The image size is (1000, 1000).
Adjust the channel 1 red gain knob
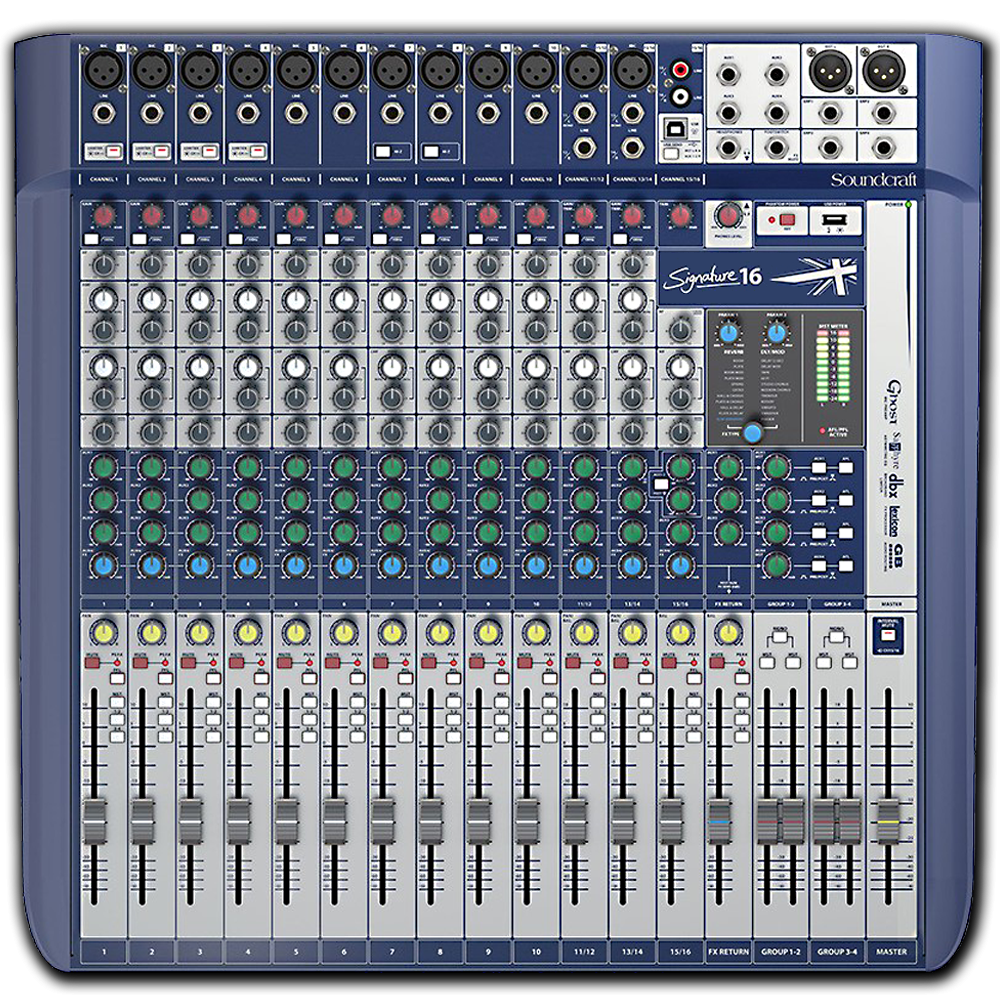pyautogui.click(x=104, y=216)
